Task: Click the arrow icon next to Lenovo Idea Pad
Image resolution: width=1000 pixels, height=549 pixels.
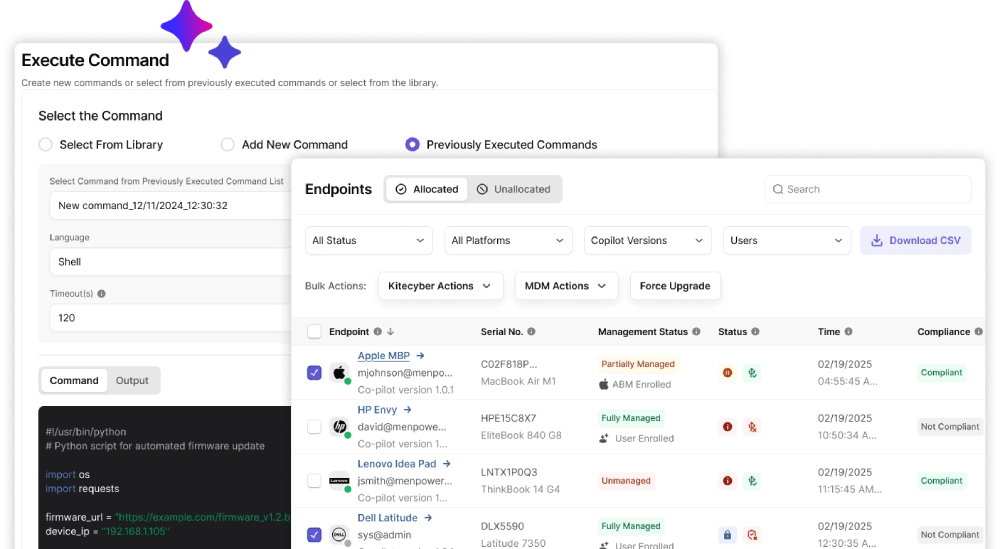Action: 446,464
